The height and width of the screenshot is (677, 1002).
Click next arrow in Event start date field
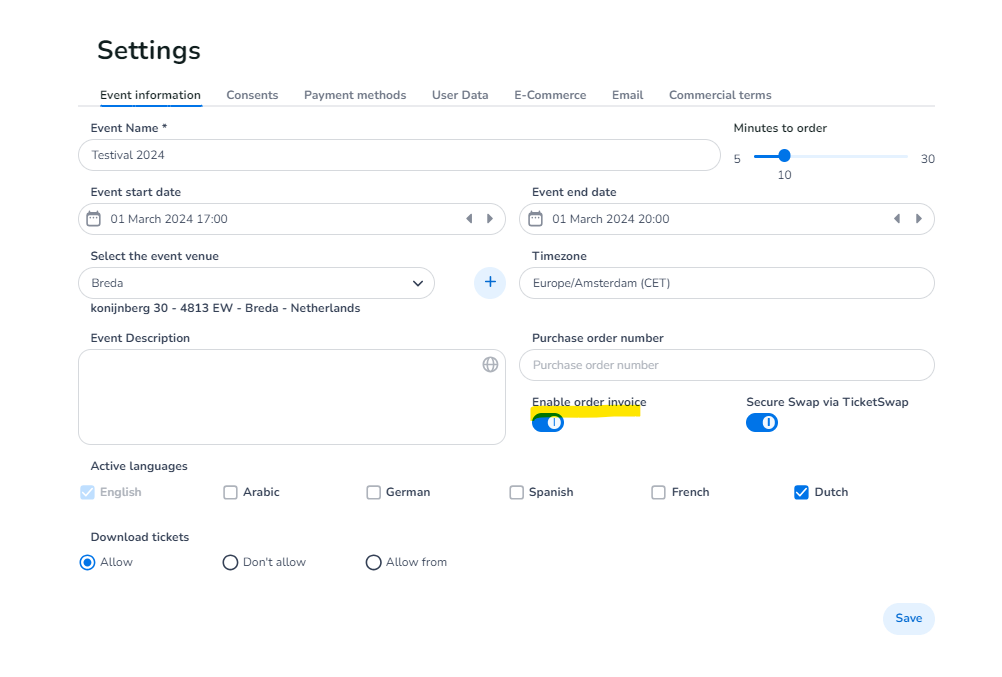tap(490, 219)
